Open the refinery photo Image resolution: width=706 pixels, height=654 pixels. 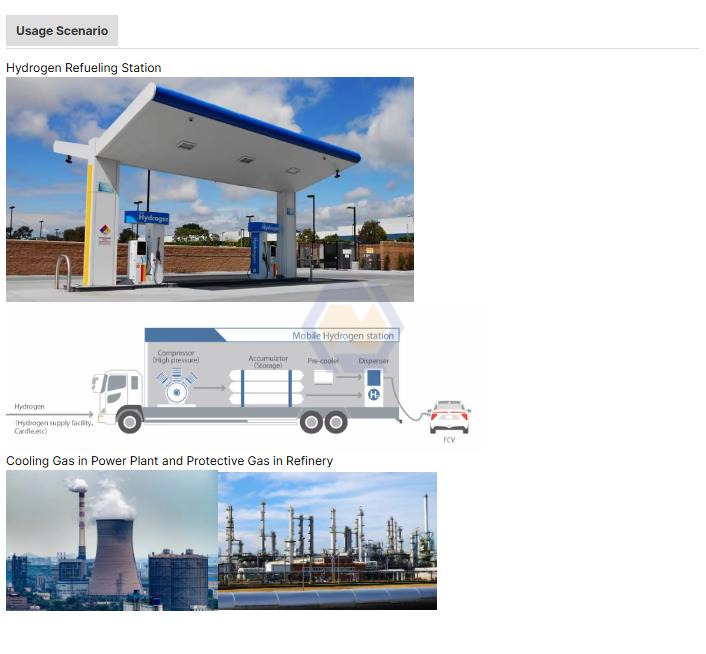327,541
